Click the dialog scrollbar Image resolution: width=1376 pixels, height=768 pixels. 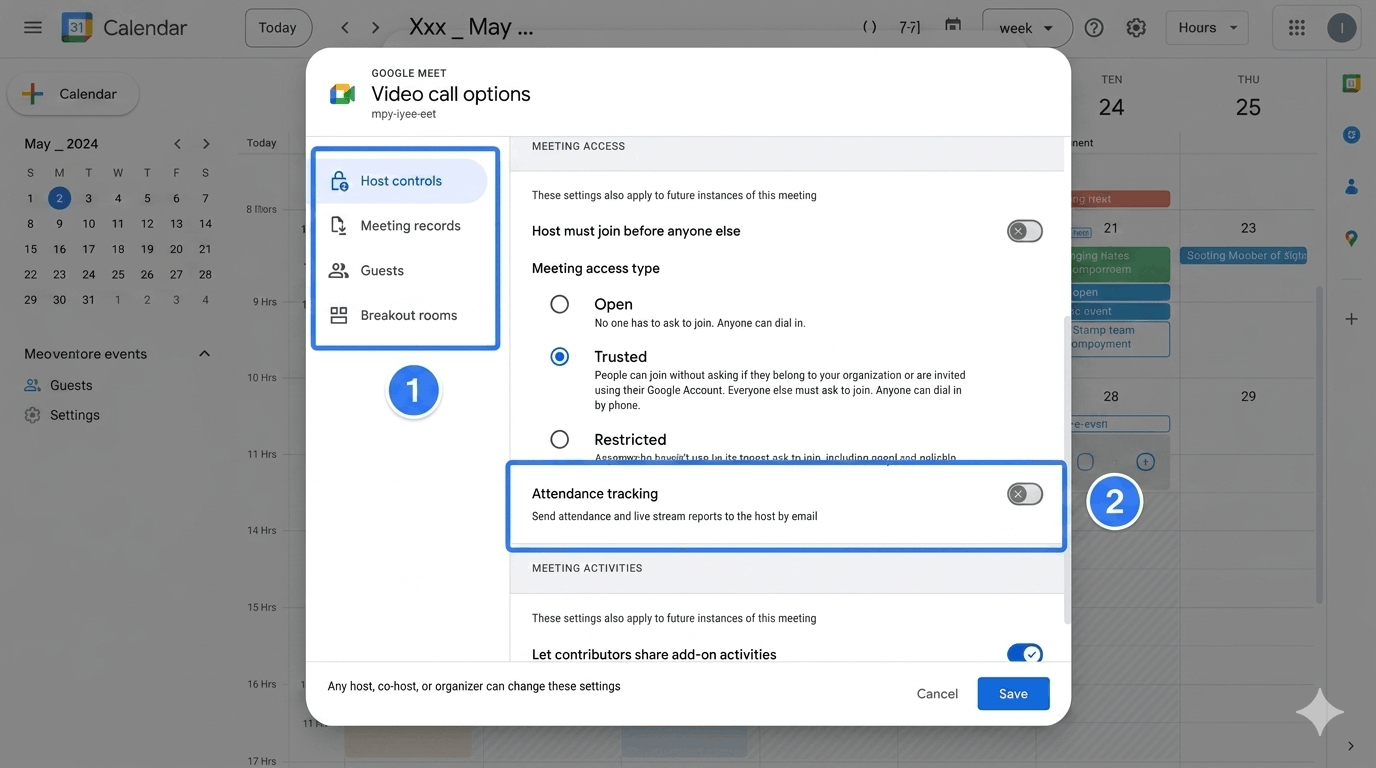pos(1066,468)
